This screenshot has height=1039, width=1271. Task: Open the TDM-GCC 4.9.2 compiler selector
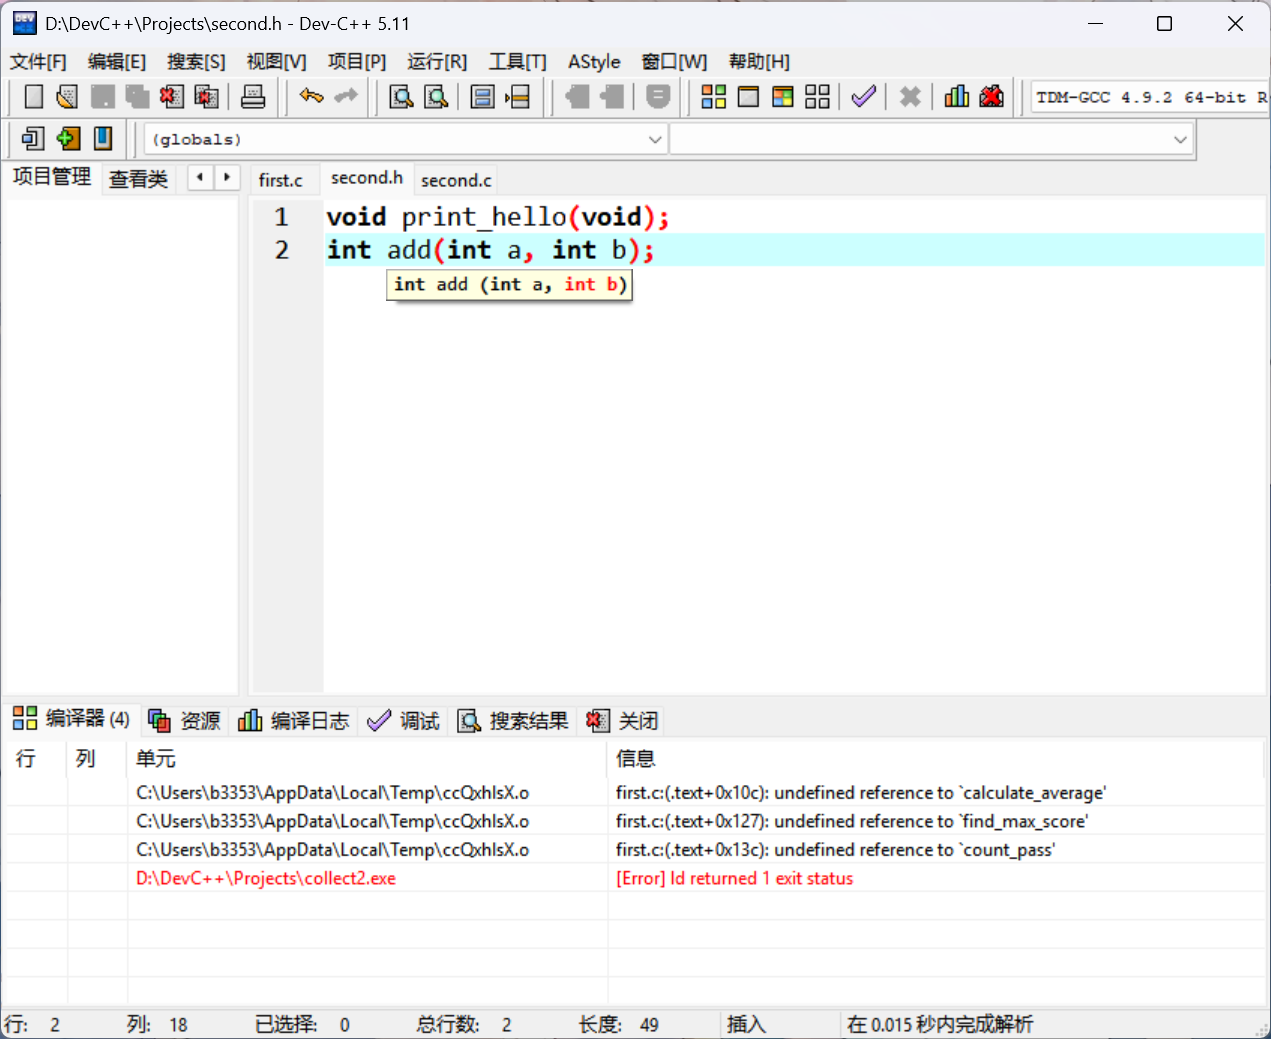1150,97
